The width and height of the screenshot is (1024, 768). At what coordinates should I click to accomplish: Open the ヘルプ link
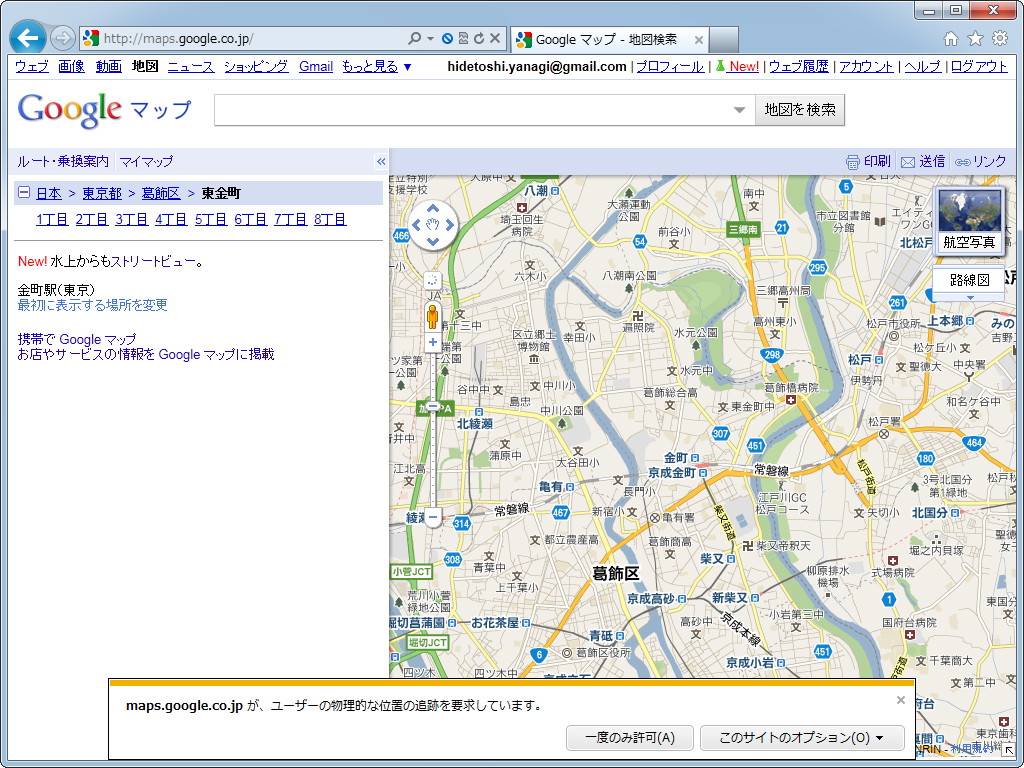[x=923, y=66]
